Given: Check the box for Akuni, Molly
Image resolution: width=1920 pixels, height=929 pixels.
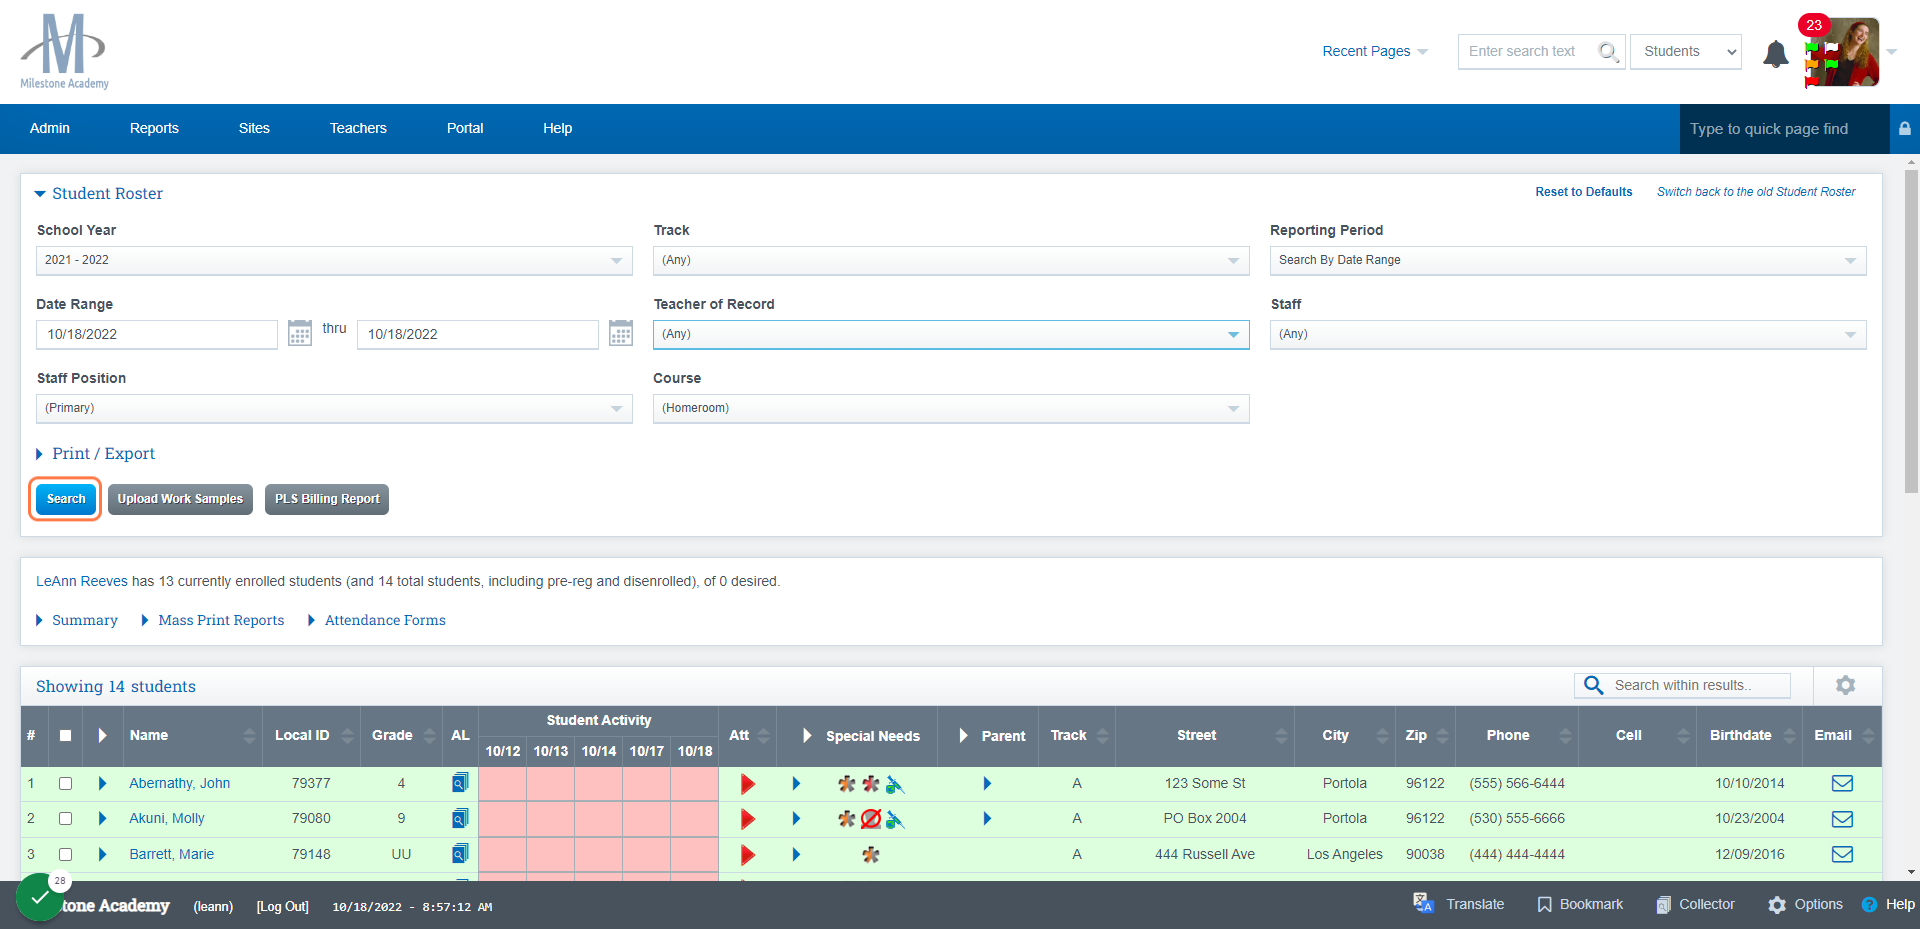Looking at the screenshot, I should click(65, 818).
